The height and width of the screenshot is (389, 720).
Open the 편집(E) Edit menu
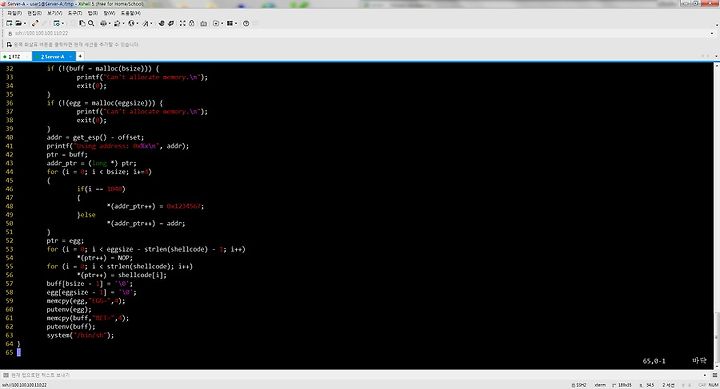tap(34, 13)
